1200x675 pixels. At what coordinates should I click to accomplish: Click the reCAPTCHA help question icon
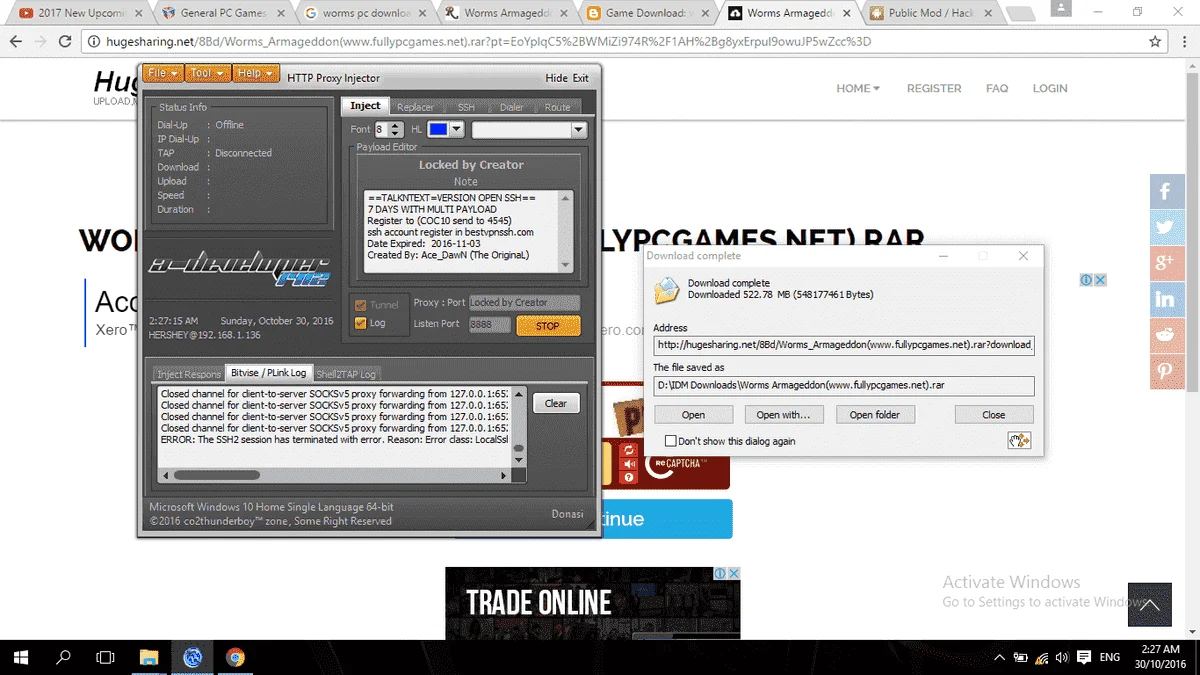(x=629, y=477)
